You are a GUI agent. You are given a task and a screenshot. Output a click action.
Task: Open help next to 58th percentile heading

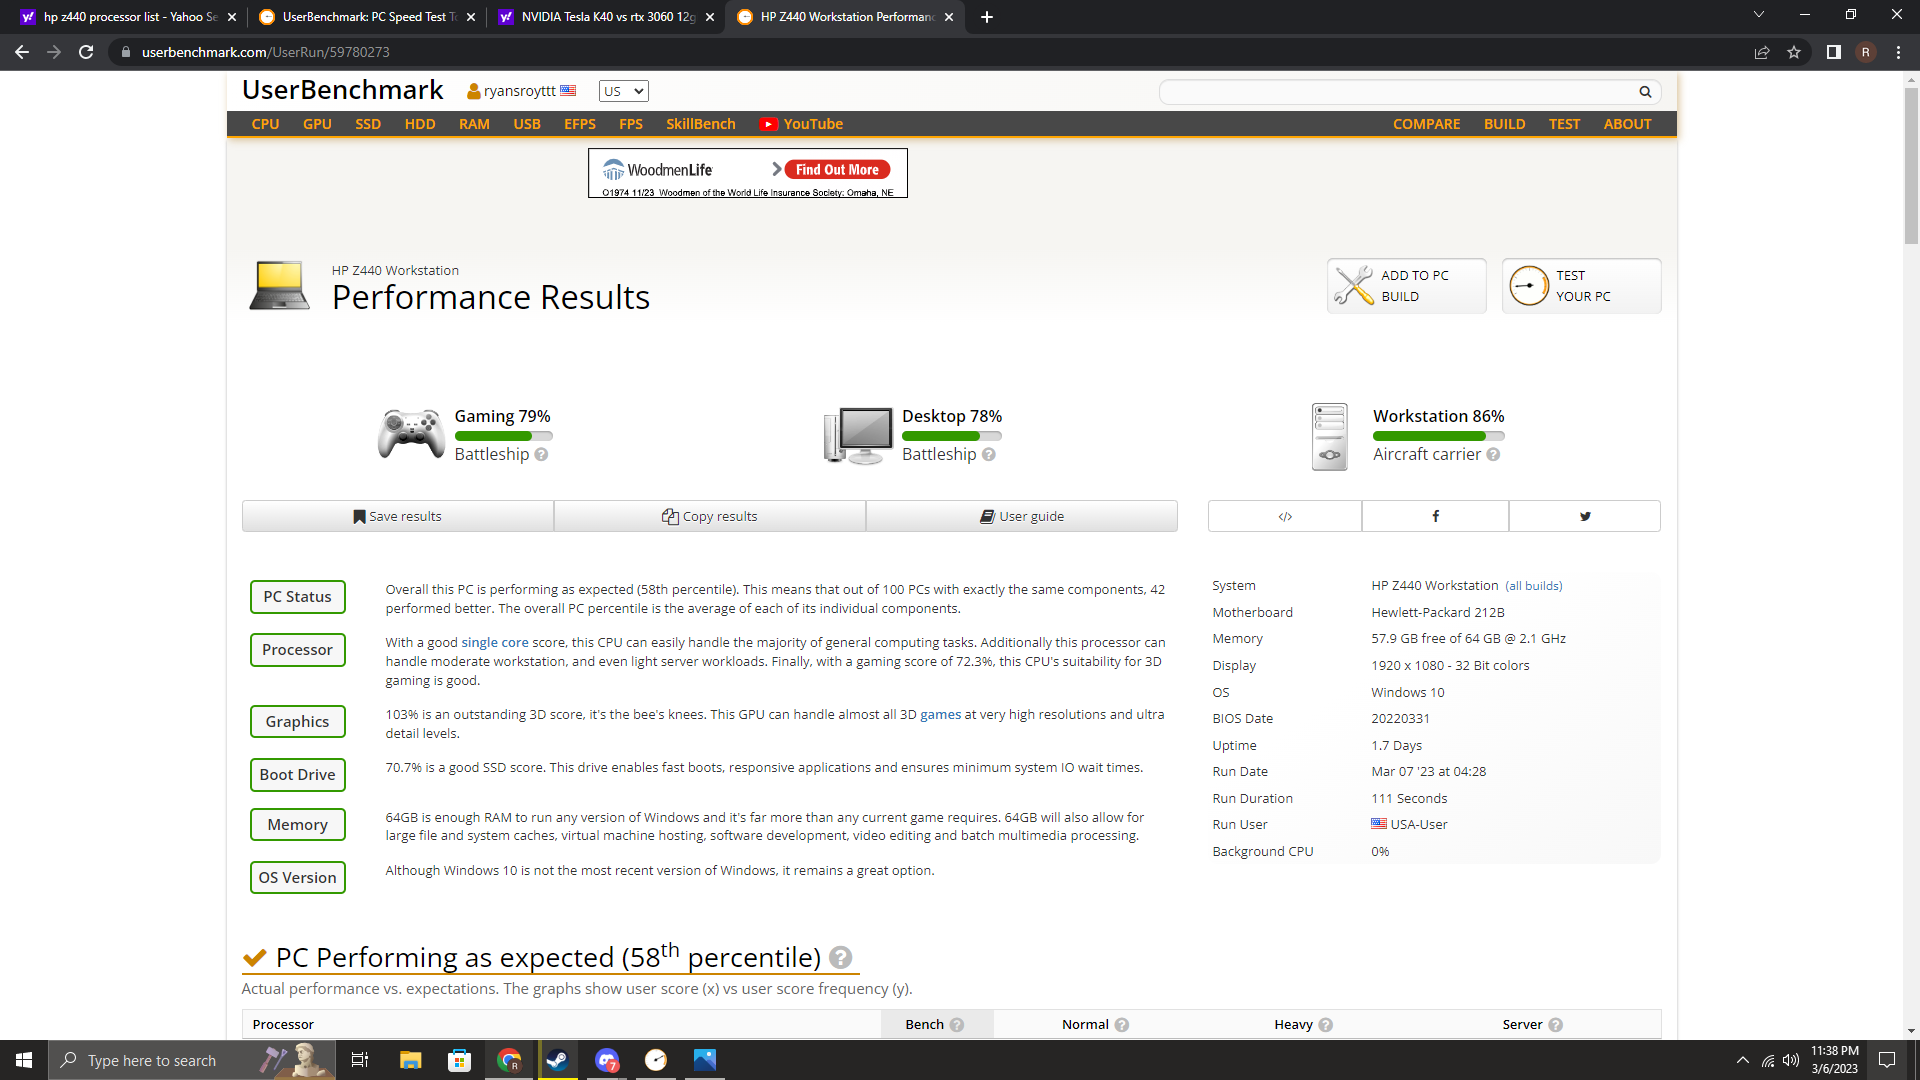pyautogui.click(x=841, y=958)
